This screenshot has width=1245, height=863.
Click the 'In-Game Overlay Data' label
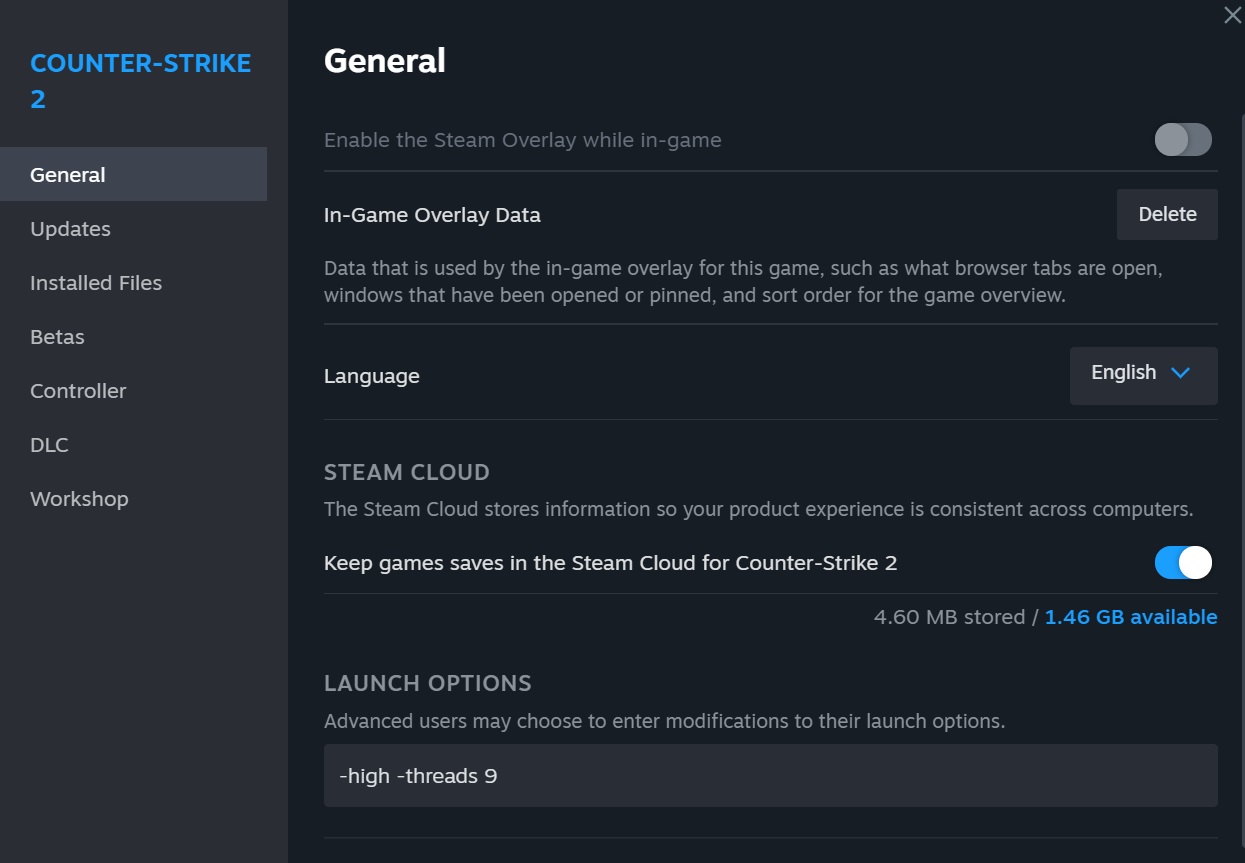[432, 215]
